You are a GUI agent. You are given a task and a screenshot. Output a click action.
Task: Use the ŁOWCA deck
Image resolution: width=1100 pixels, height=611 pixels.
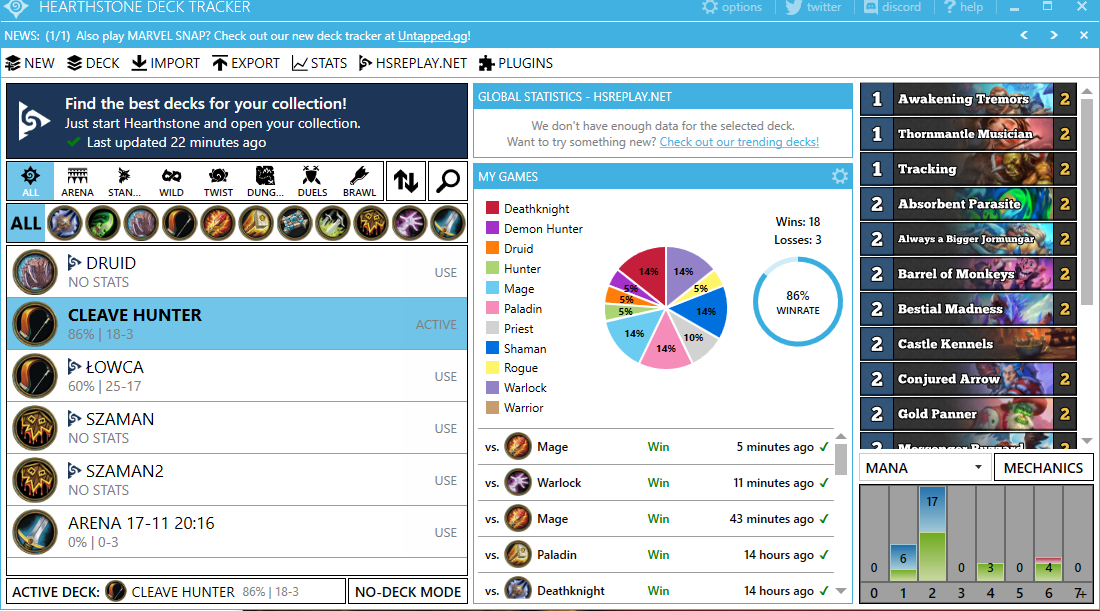(x=445, y=377)
